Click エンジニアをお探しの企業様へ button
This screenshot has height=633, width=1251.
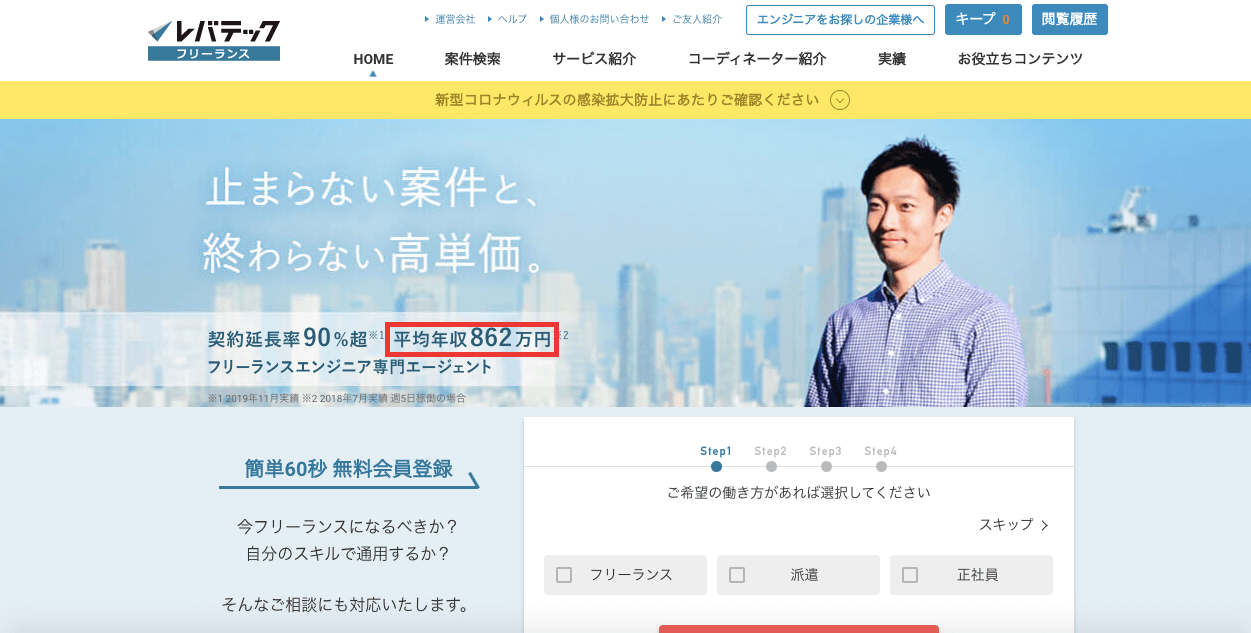840,19
